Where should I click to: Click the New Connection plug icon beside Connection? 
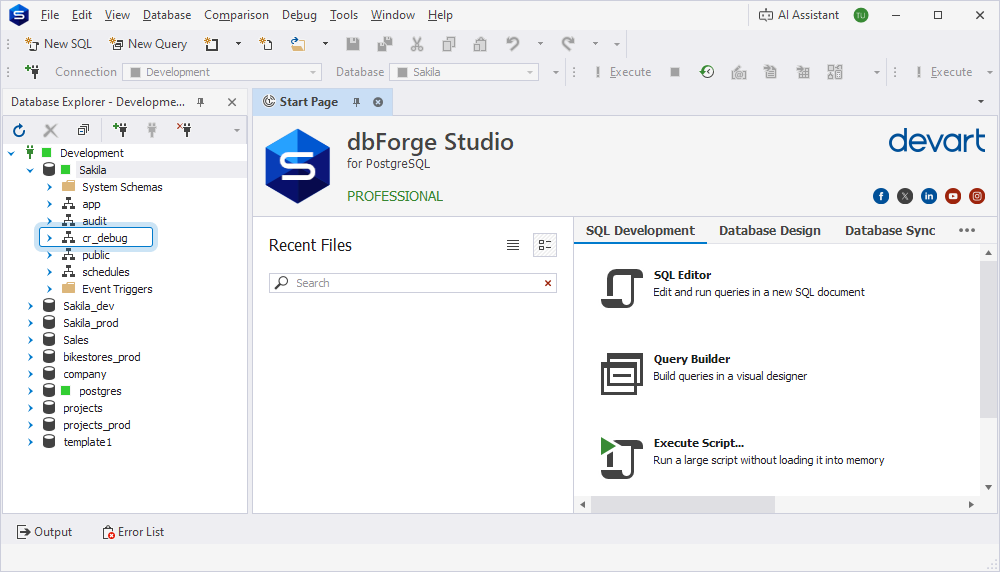[32, 72]
